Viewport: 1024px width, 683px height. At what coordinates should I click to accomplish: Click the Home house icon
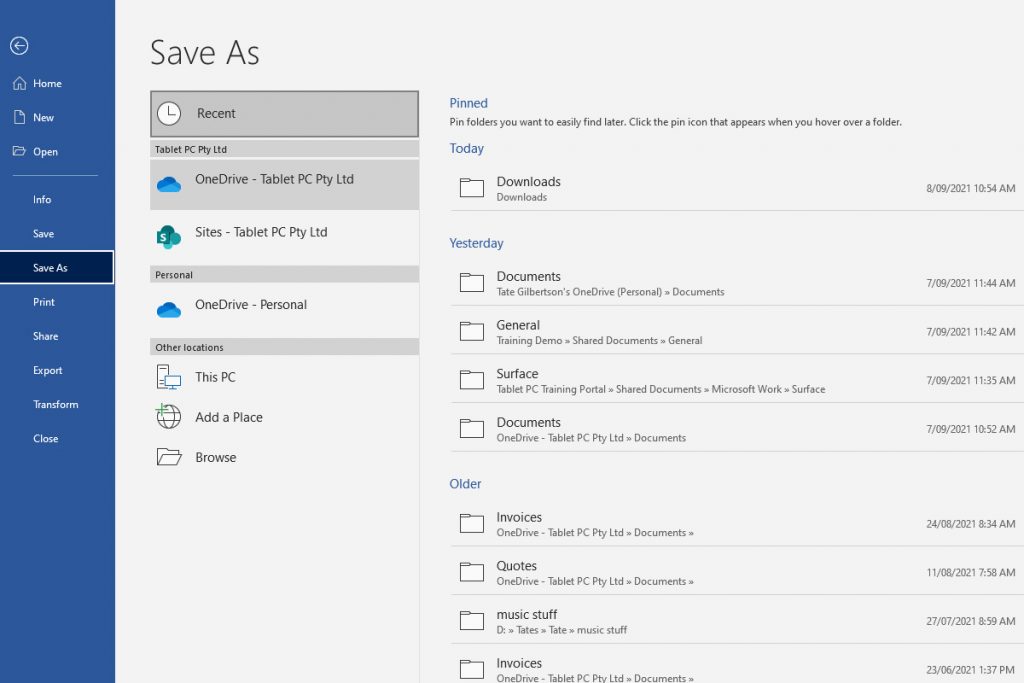pos(20,83)
